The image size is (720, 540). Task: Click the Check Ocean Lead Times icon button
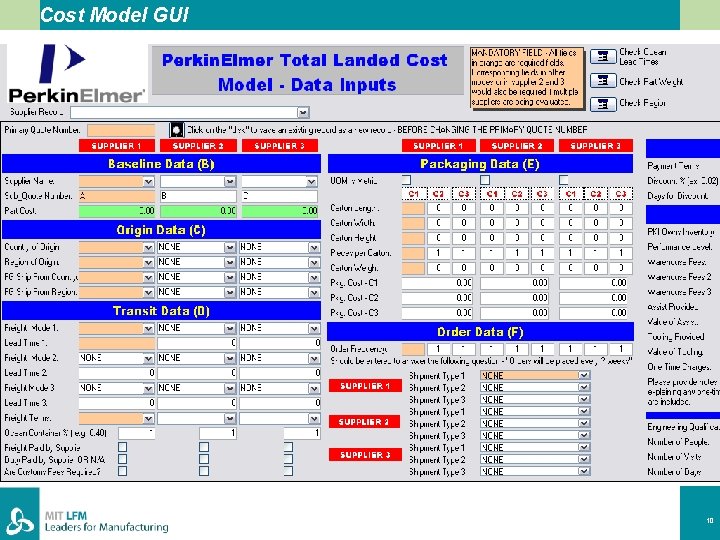[x=602, y=56]
